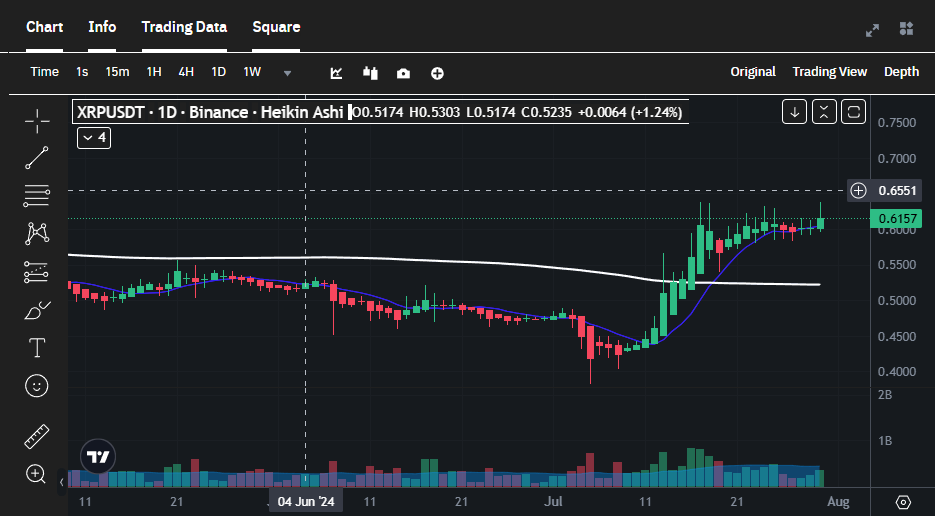Screen dimensions: 935x516
Task: Expand chart to fullscreen
Action: click(872, 30)
